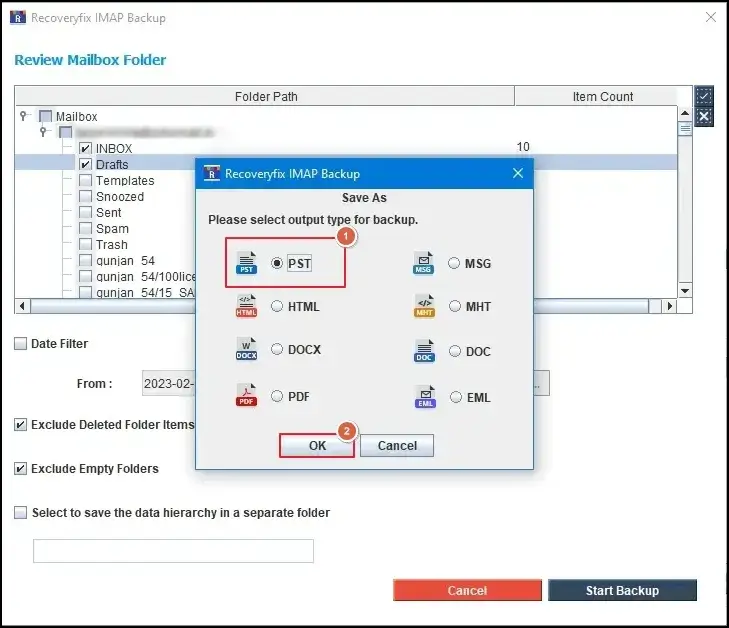This screenshot has height=628, width=729.
Task: Collapse the Mailbox tree node
Action: (x=24, y=115)
